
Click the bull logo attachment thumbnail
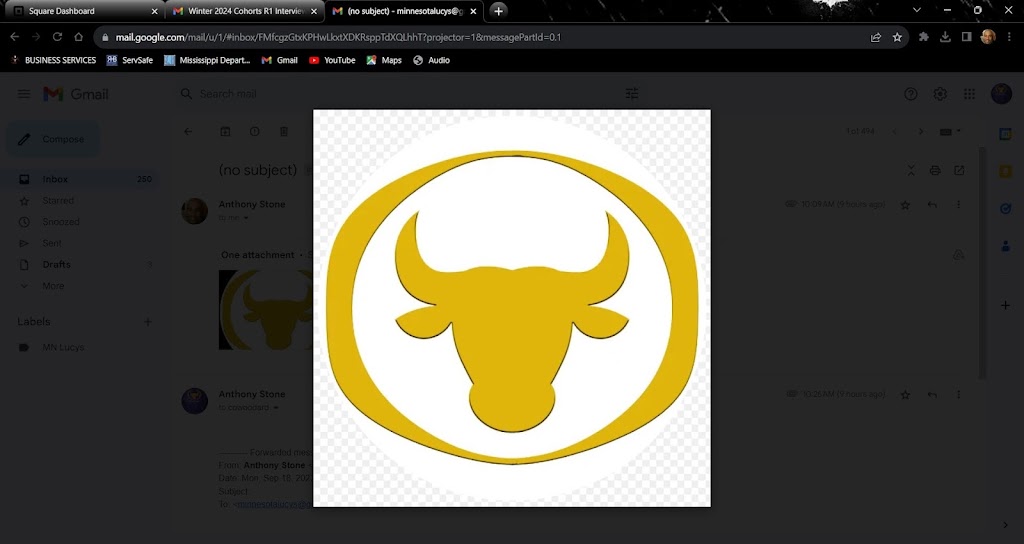coord(265,308)
